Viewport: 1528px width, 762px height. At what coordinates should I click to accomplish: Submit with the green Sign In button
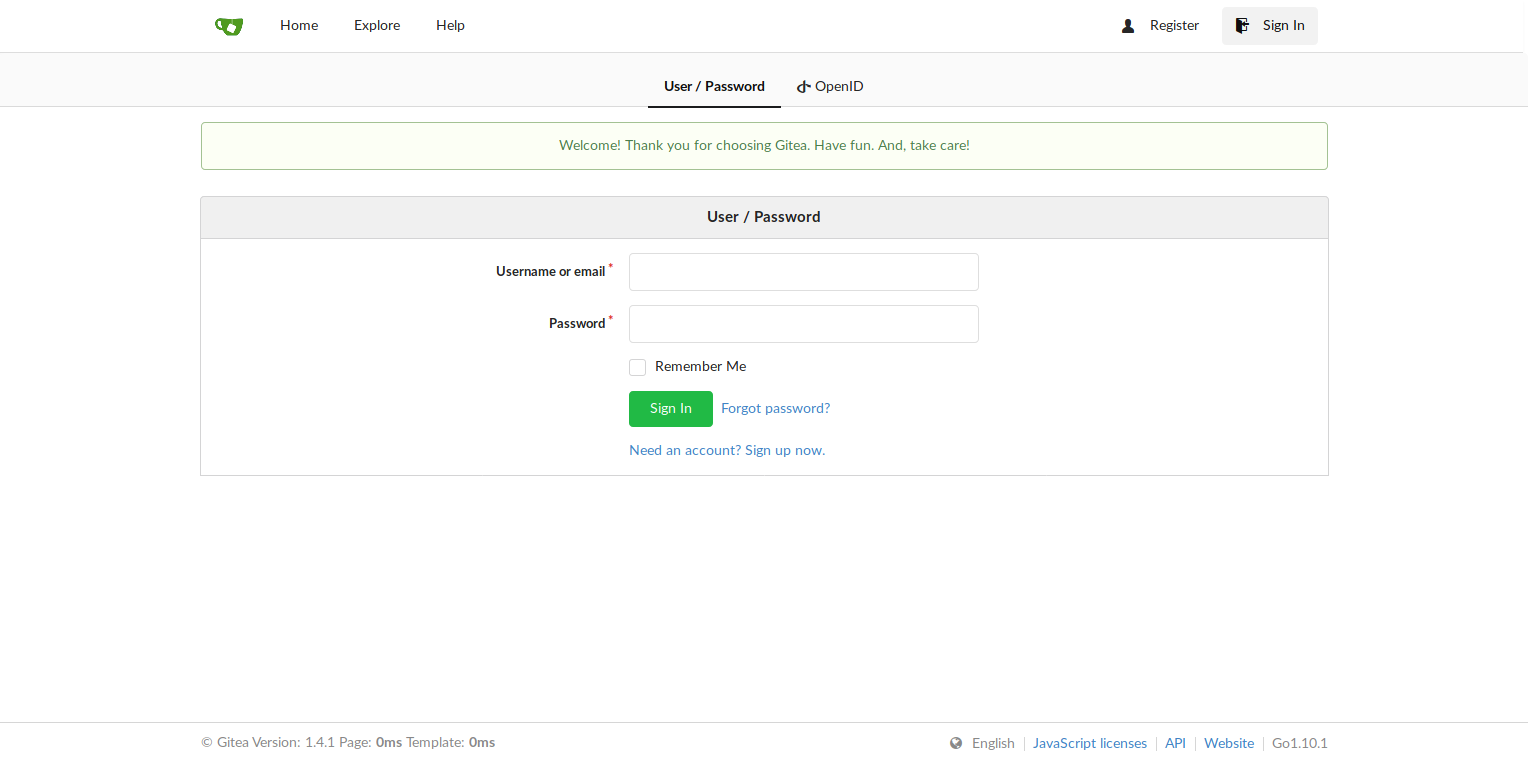pyautogui.click(x=670, y=409)
